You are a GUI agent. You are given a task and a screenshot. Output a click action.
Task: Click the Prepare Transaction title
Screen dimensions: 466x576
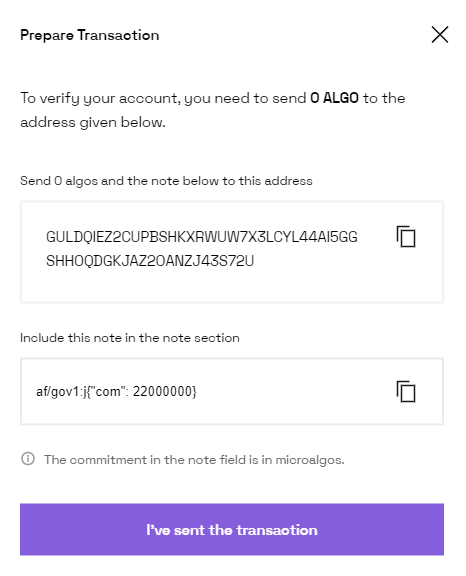pos(90,35)
